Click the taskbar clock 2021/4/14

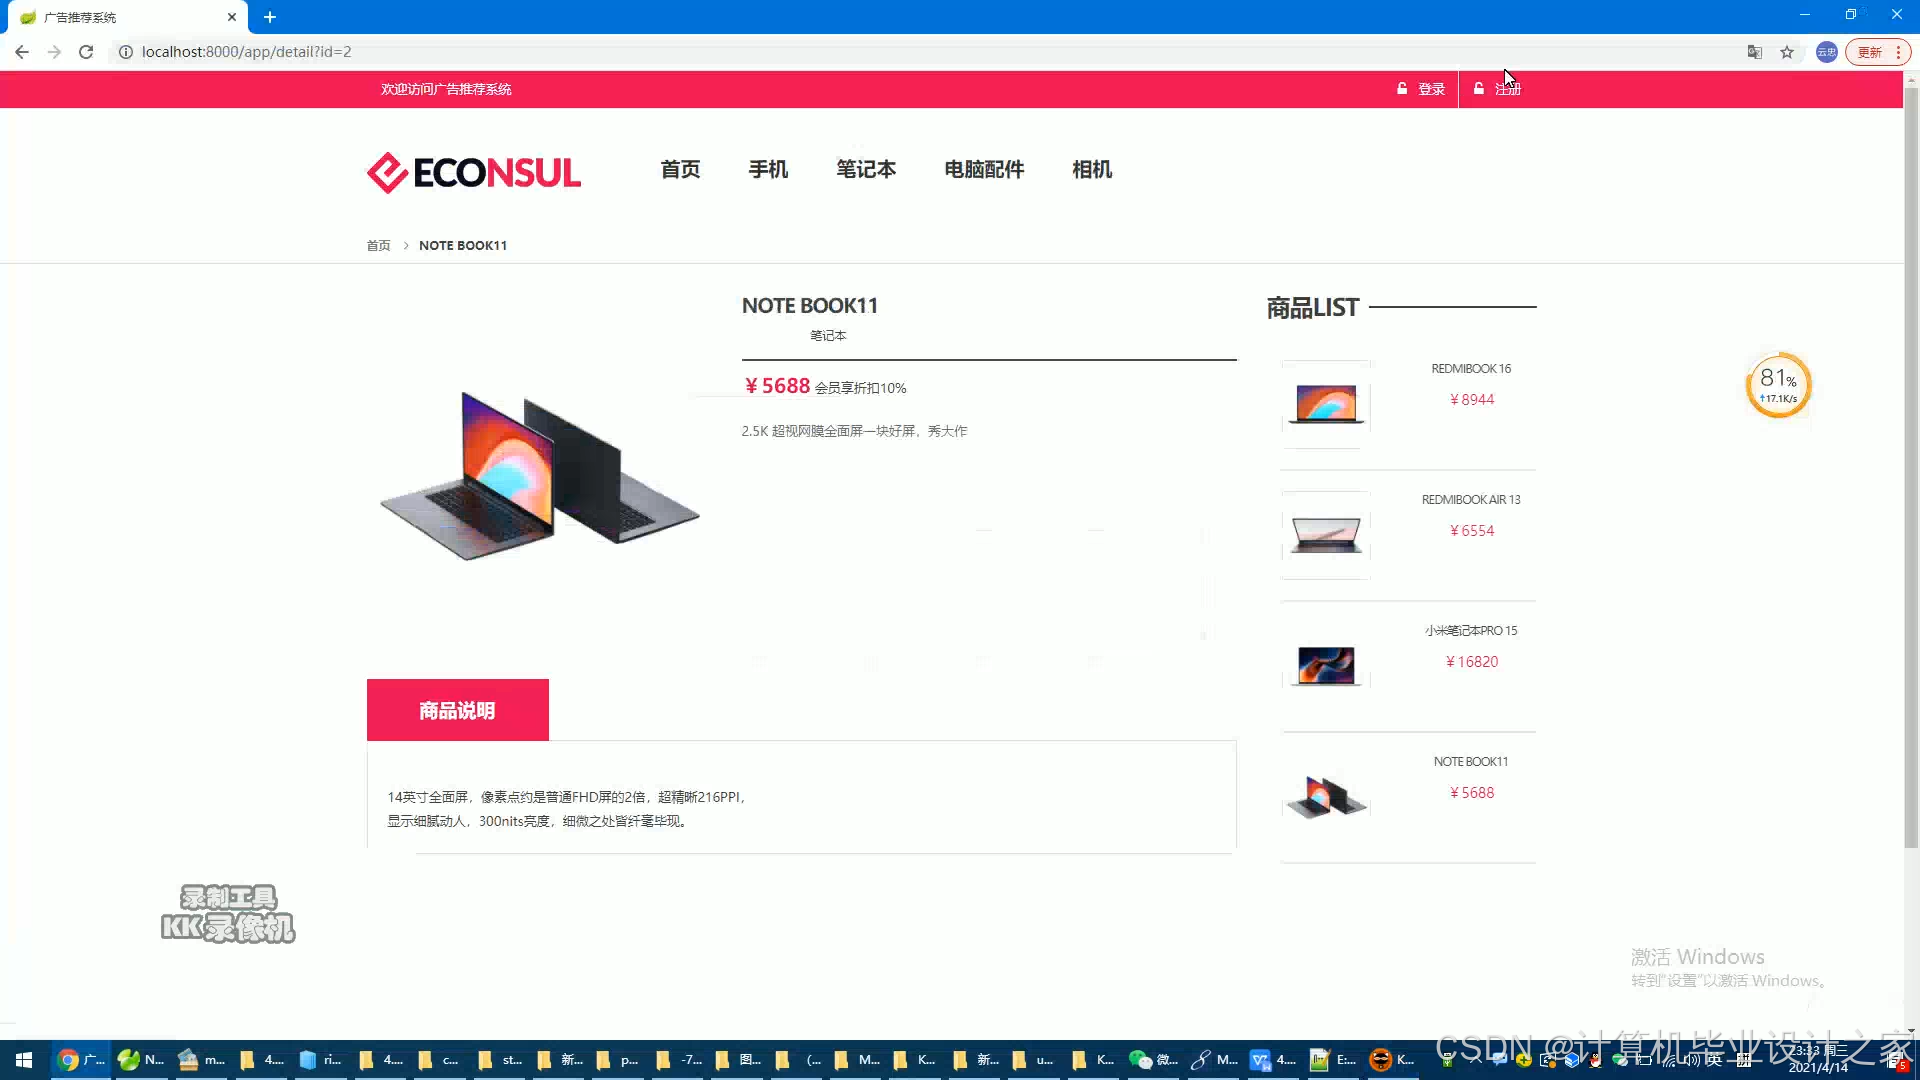[x=1818, y=1059]
